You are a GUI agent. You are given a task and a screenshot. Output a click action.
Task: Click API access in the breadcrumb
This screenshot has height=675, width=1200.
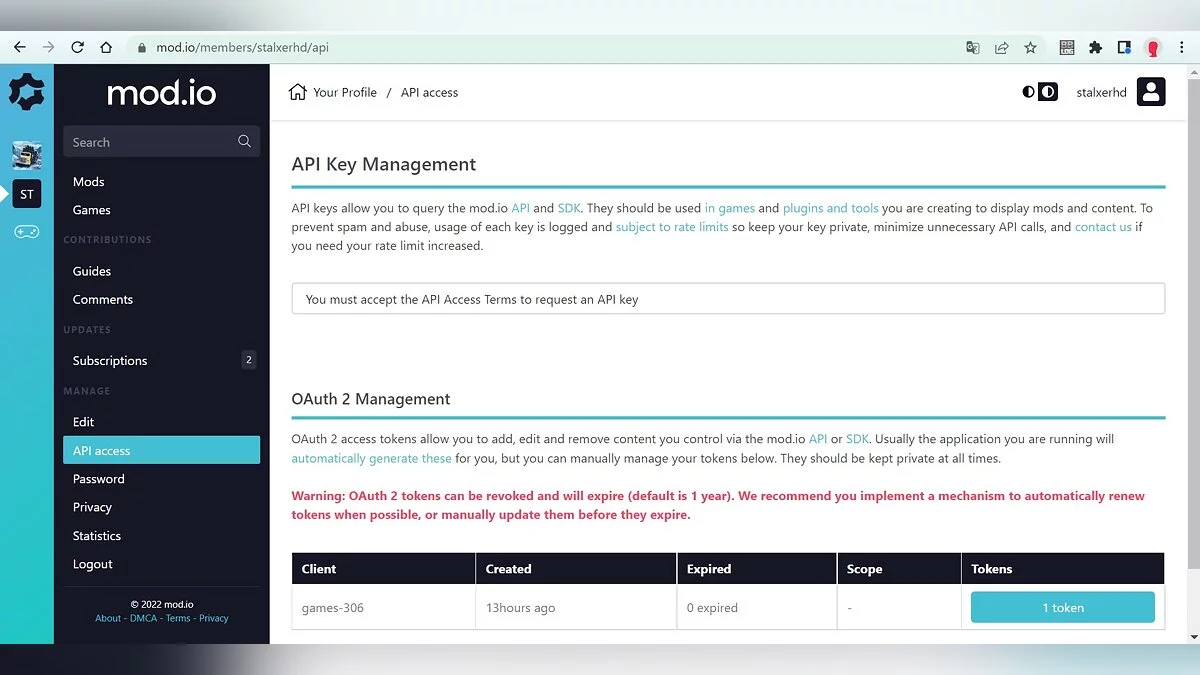click(429, 92)
